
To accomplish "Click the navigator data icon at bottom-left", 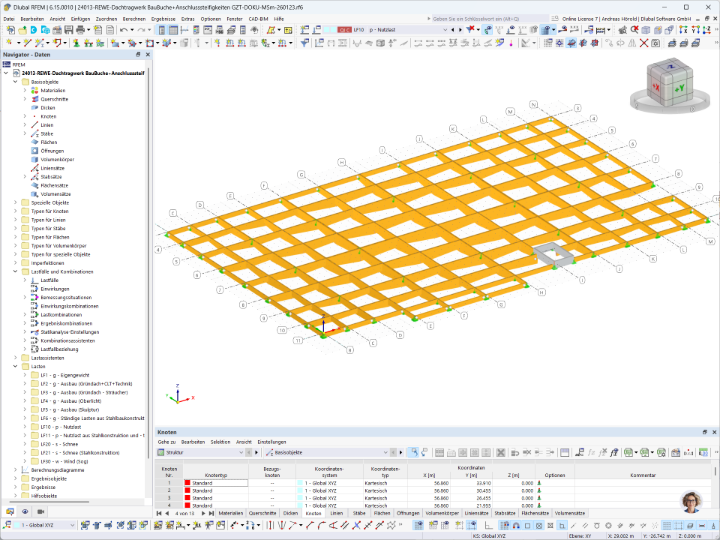I will click(x=10, y=512).
